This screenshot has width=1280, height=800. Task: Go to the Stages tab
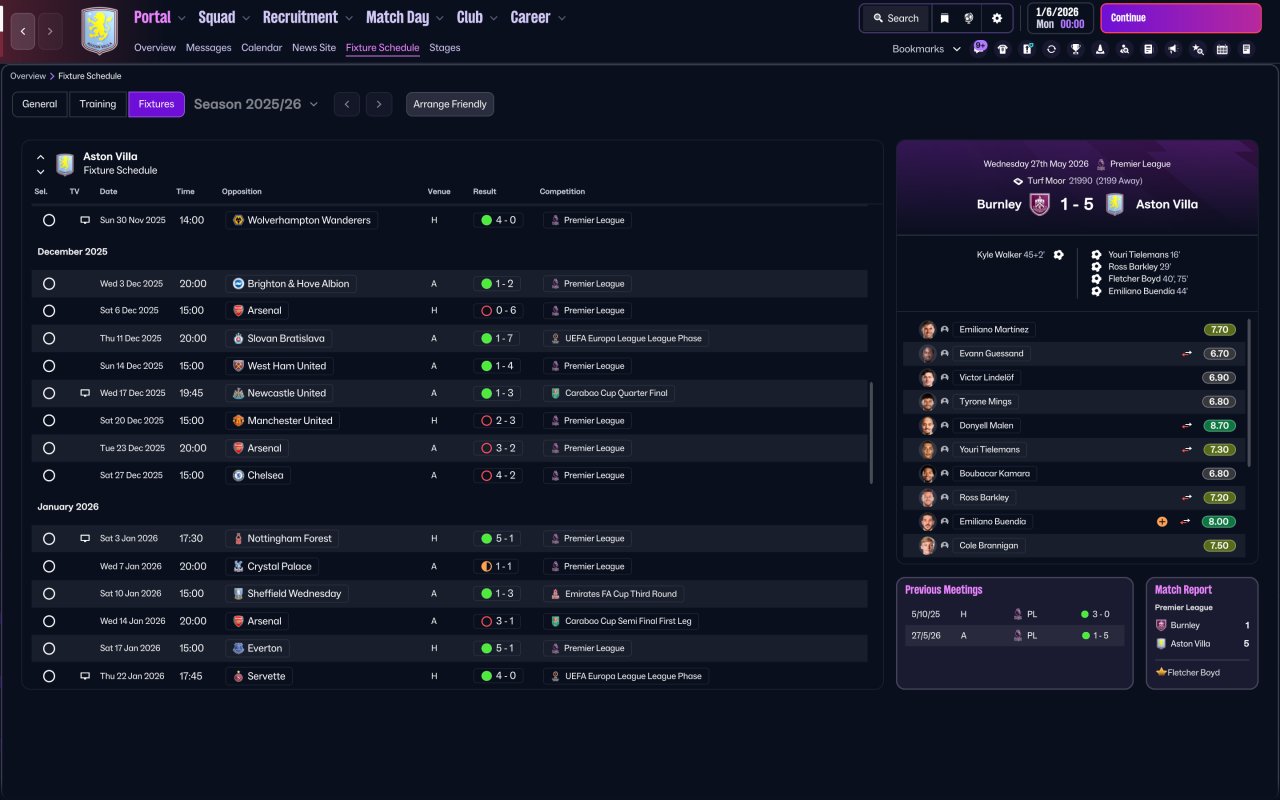pos(445,47)
